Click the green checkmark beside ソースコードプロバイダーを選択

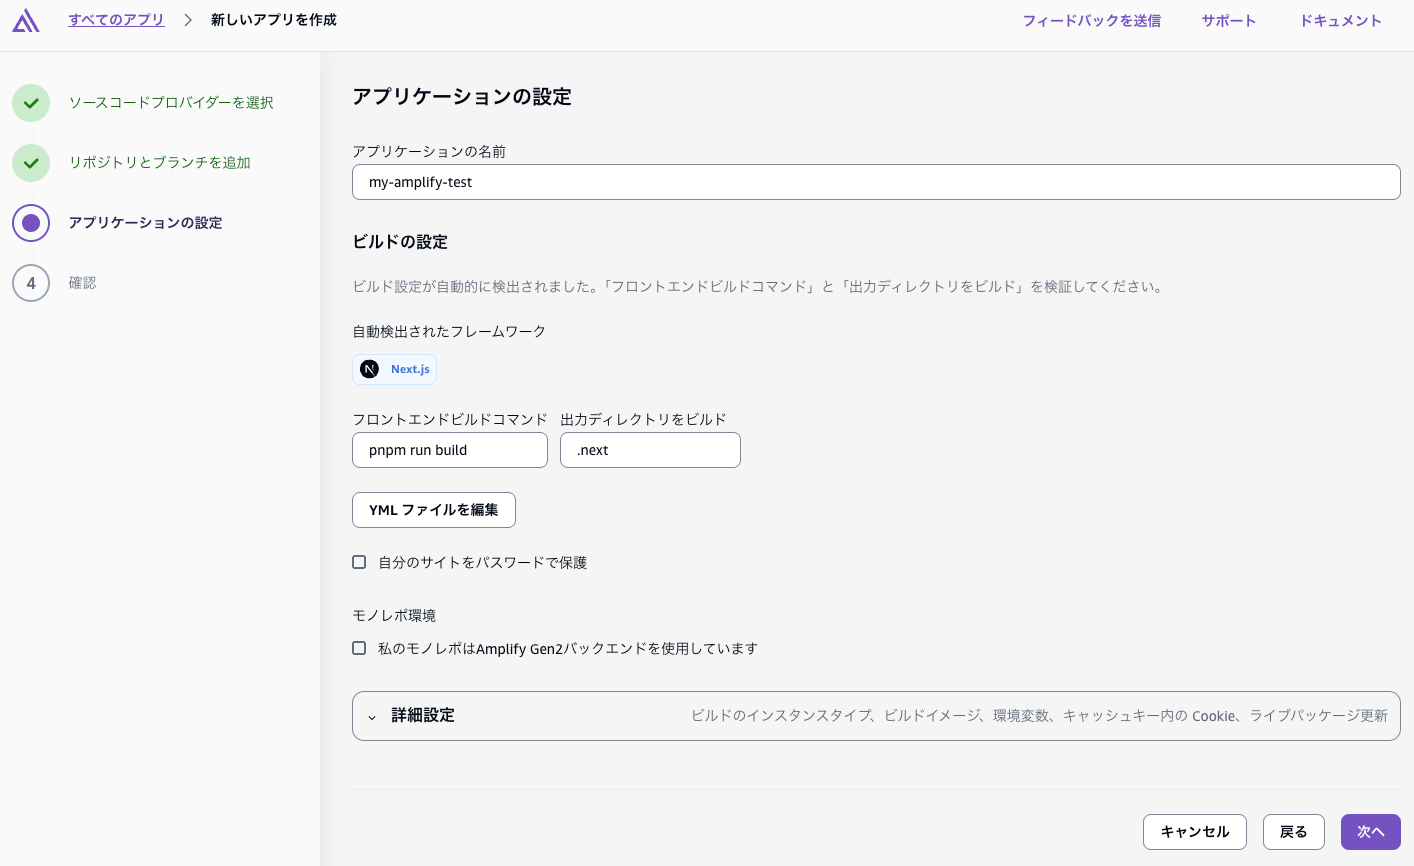tap(31, 103)
